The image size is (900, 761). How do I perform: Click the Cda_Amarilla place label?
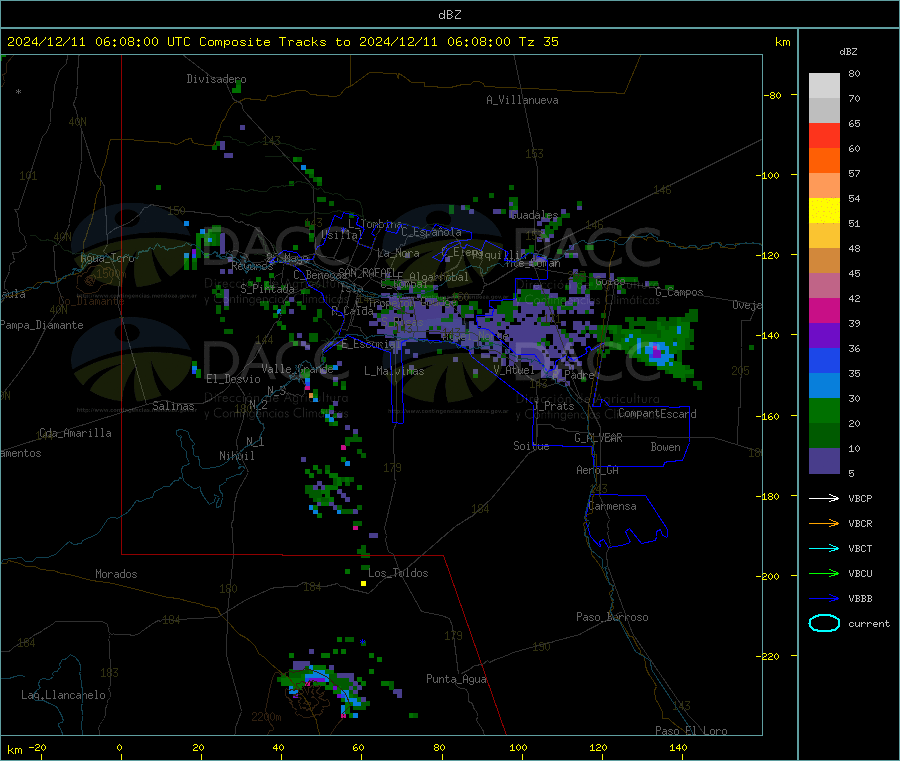tap(75, 433)
